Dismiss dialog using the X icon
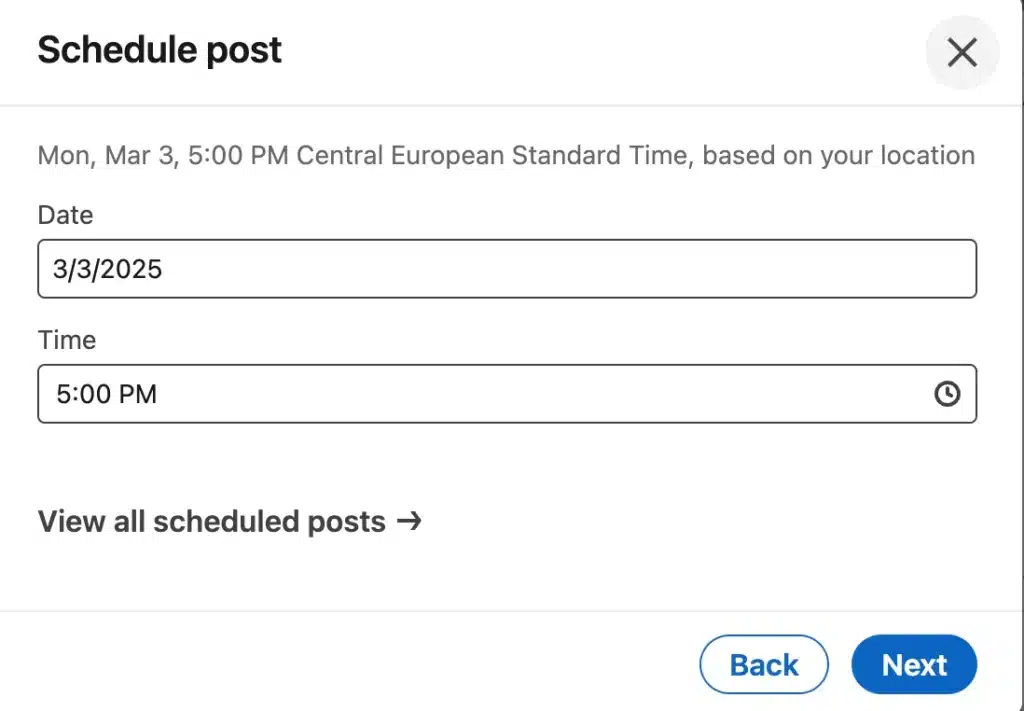This screenshot has width=1024, height=711. coord(962,52)
